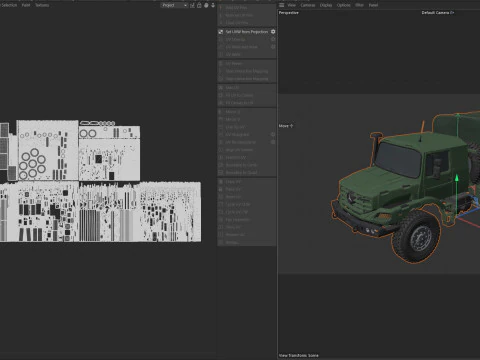Click the globe icon in the UV editor toolbar
Image resolution: width=480 pixels, height=360 pixels.
[206, 5]
